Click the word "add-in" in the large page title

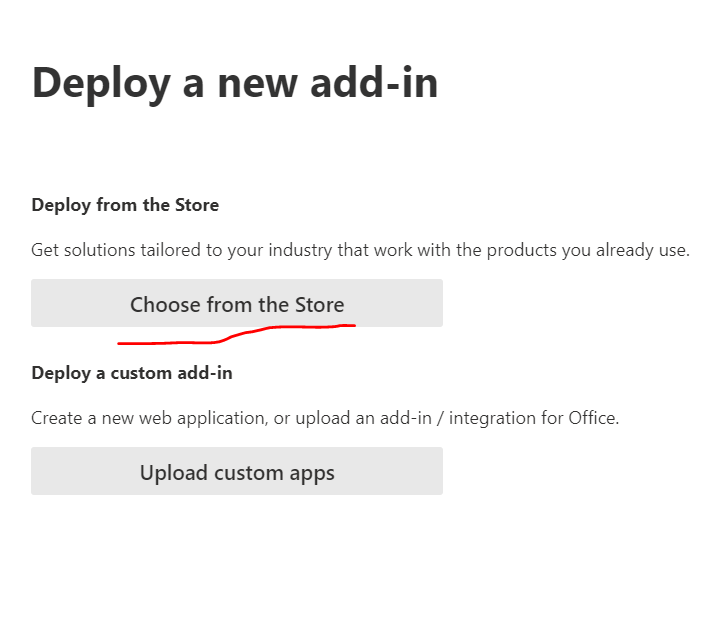374,83
